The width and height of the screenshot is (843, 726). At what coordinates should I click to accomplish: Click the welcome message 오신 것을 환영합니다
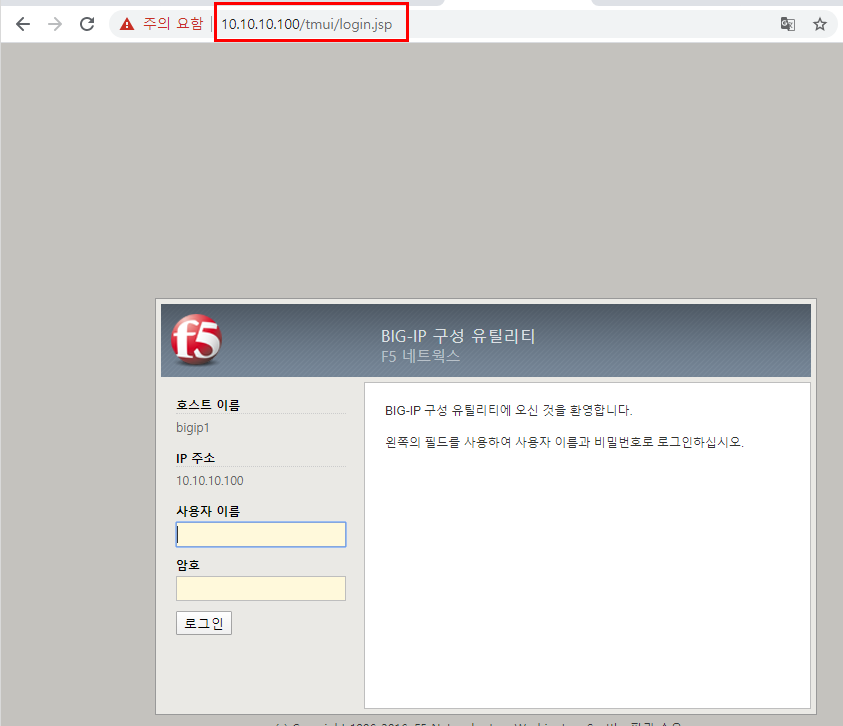[x=509, y=410]
